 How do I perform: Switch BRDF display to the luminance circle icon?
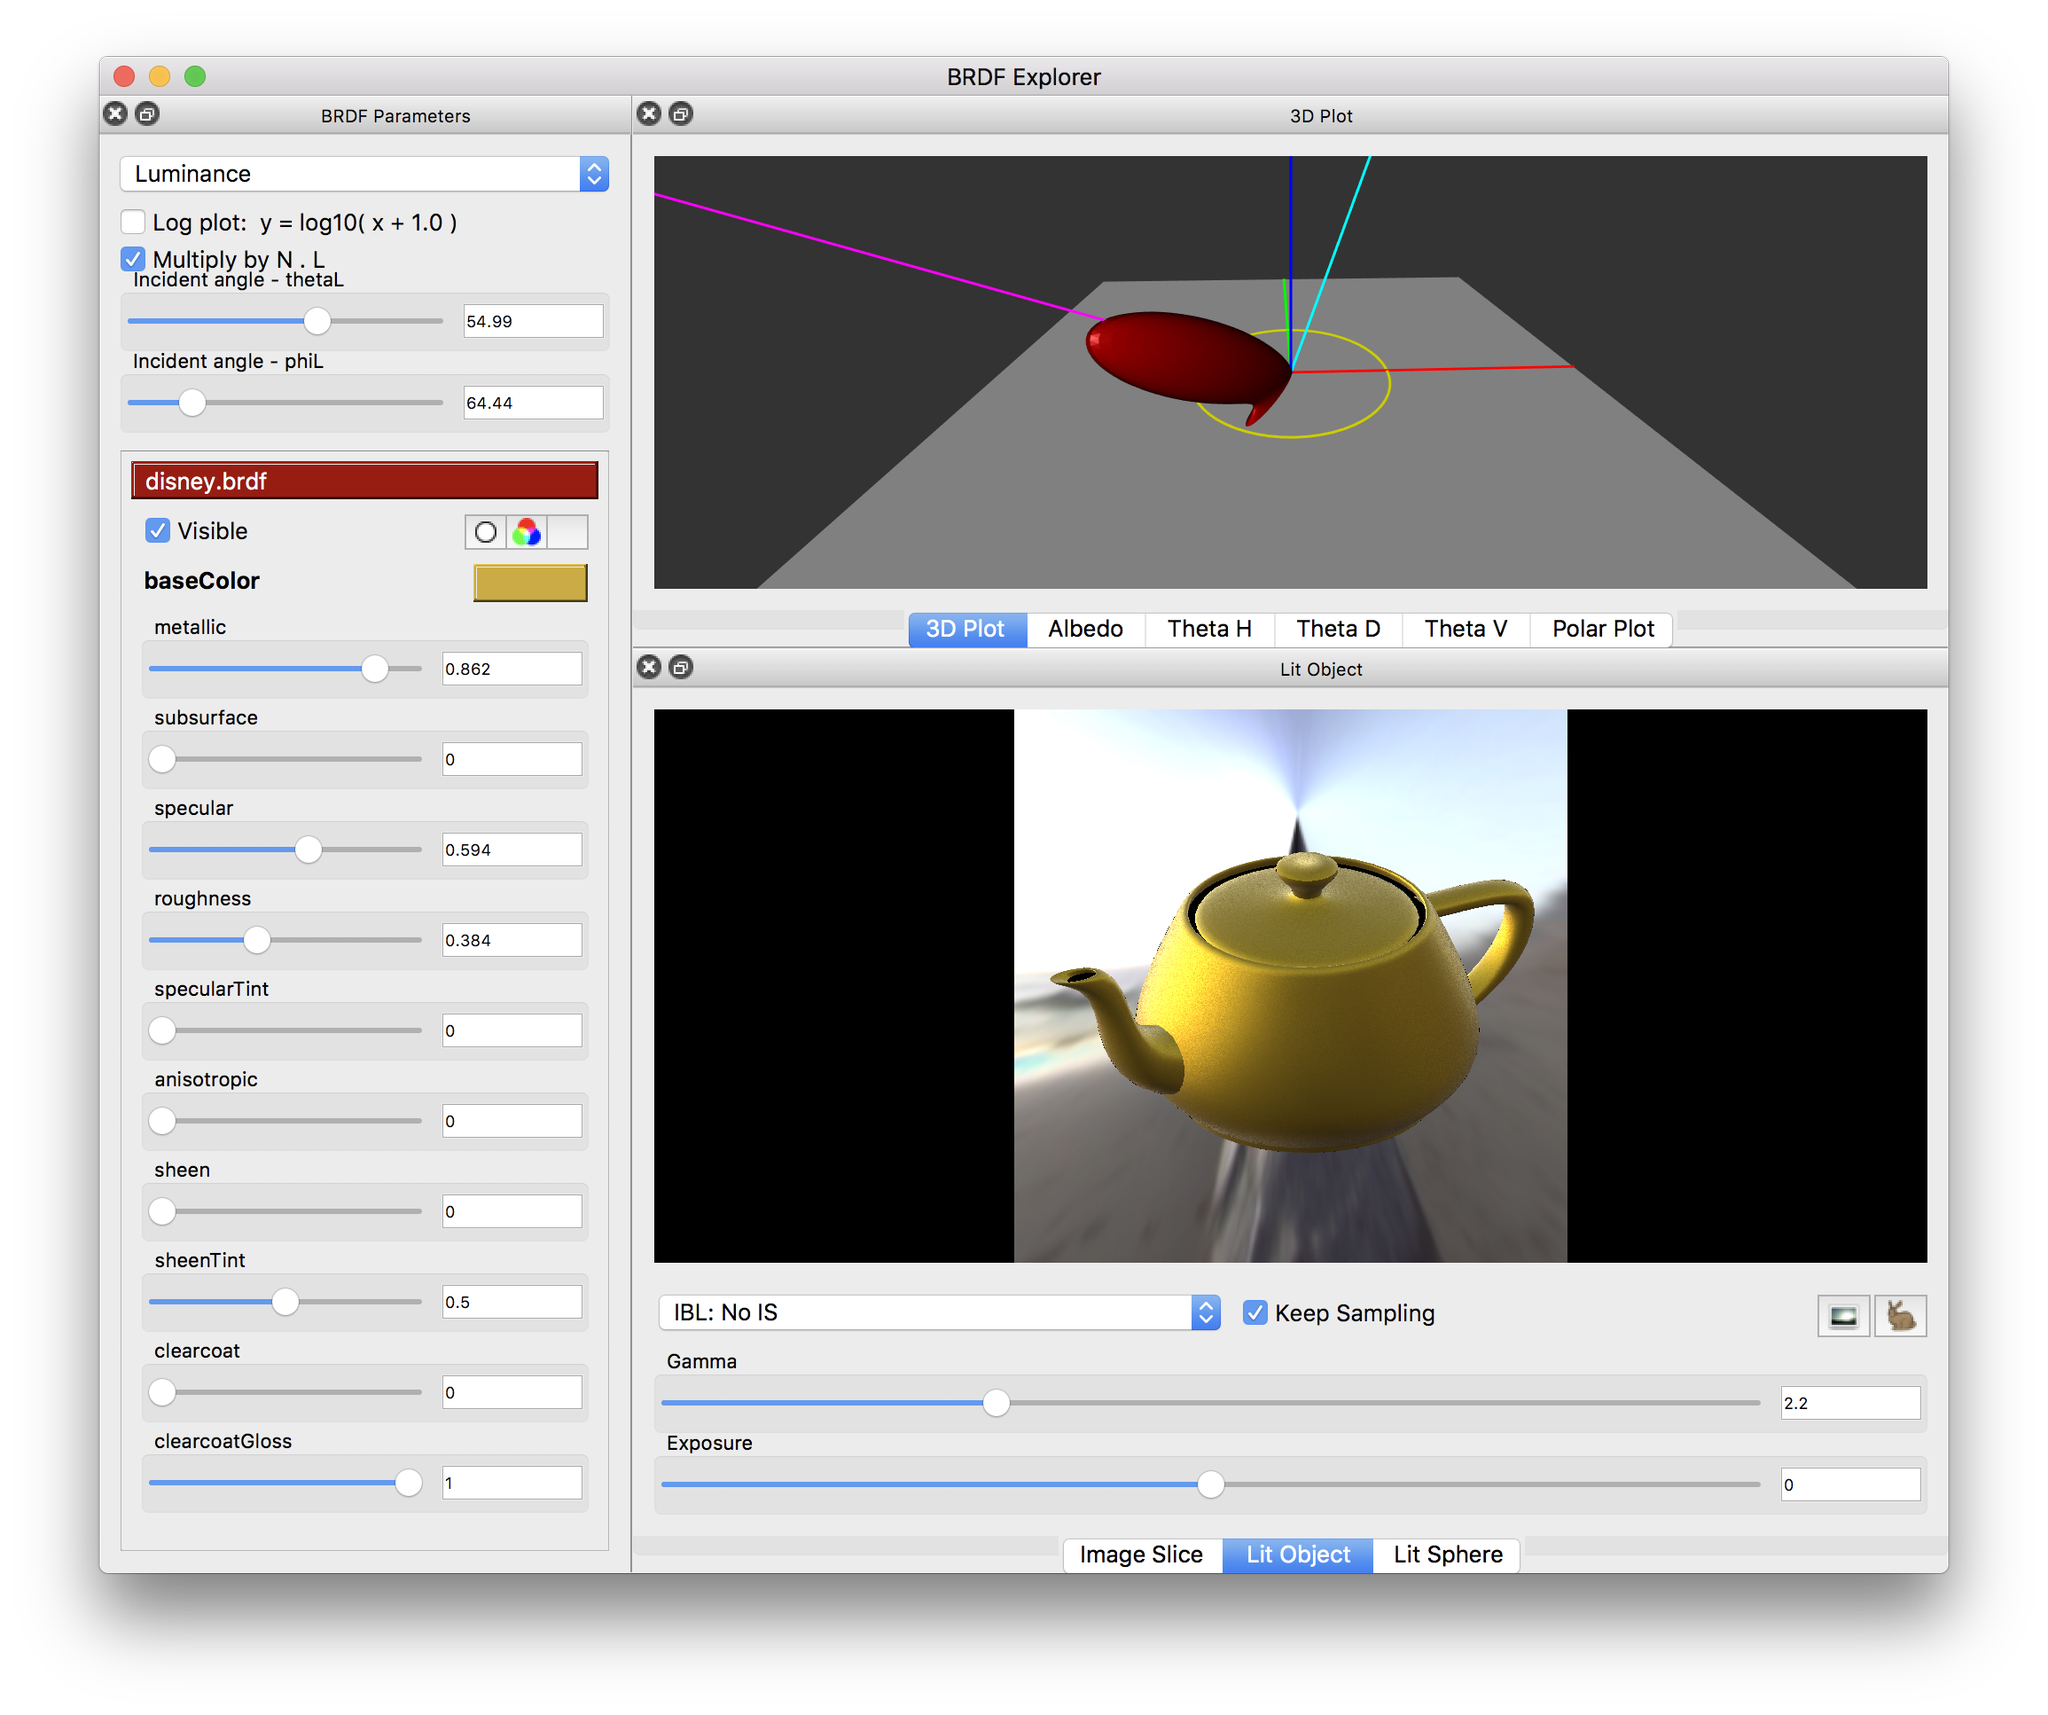(486, 532)
